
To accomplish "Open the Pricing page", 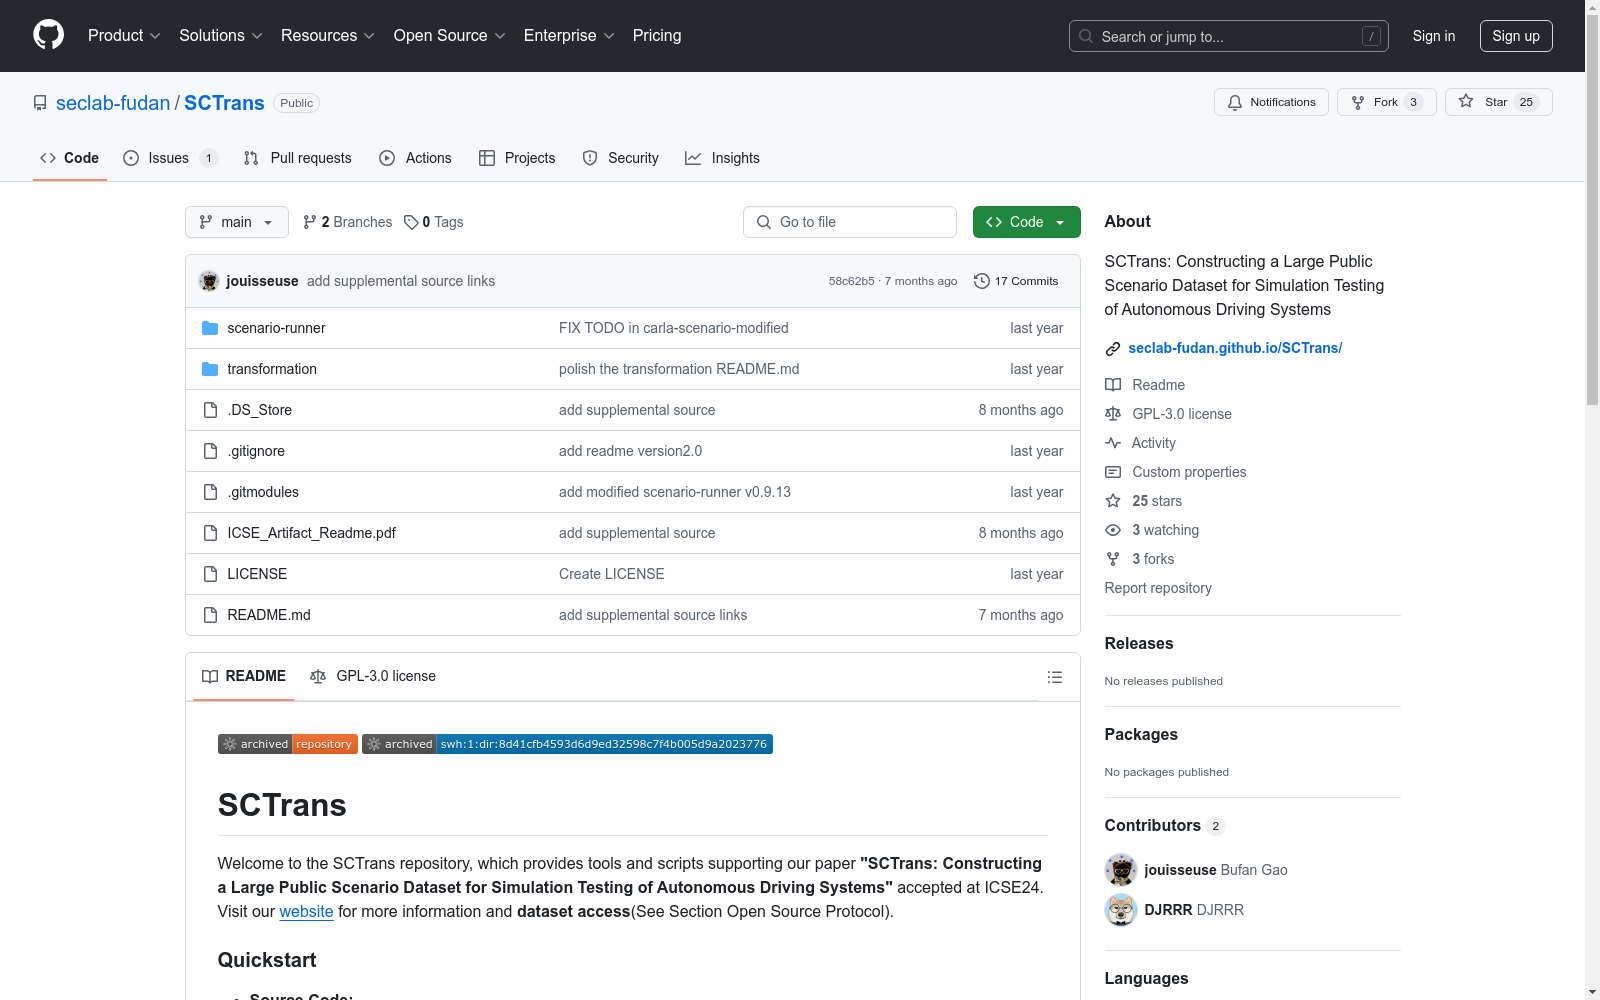I will click(657, 35).
